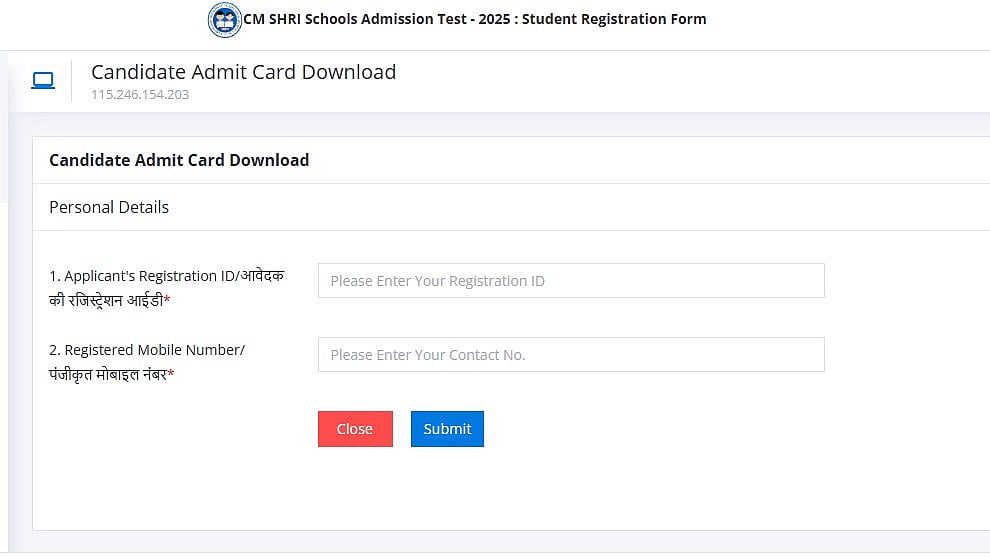Click the bold "Candidate Admit Card Download" card heading
990x557 pixels.
(179, 160)
